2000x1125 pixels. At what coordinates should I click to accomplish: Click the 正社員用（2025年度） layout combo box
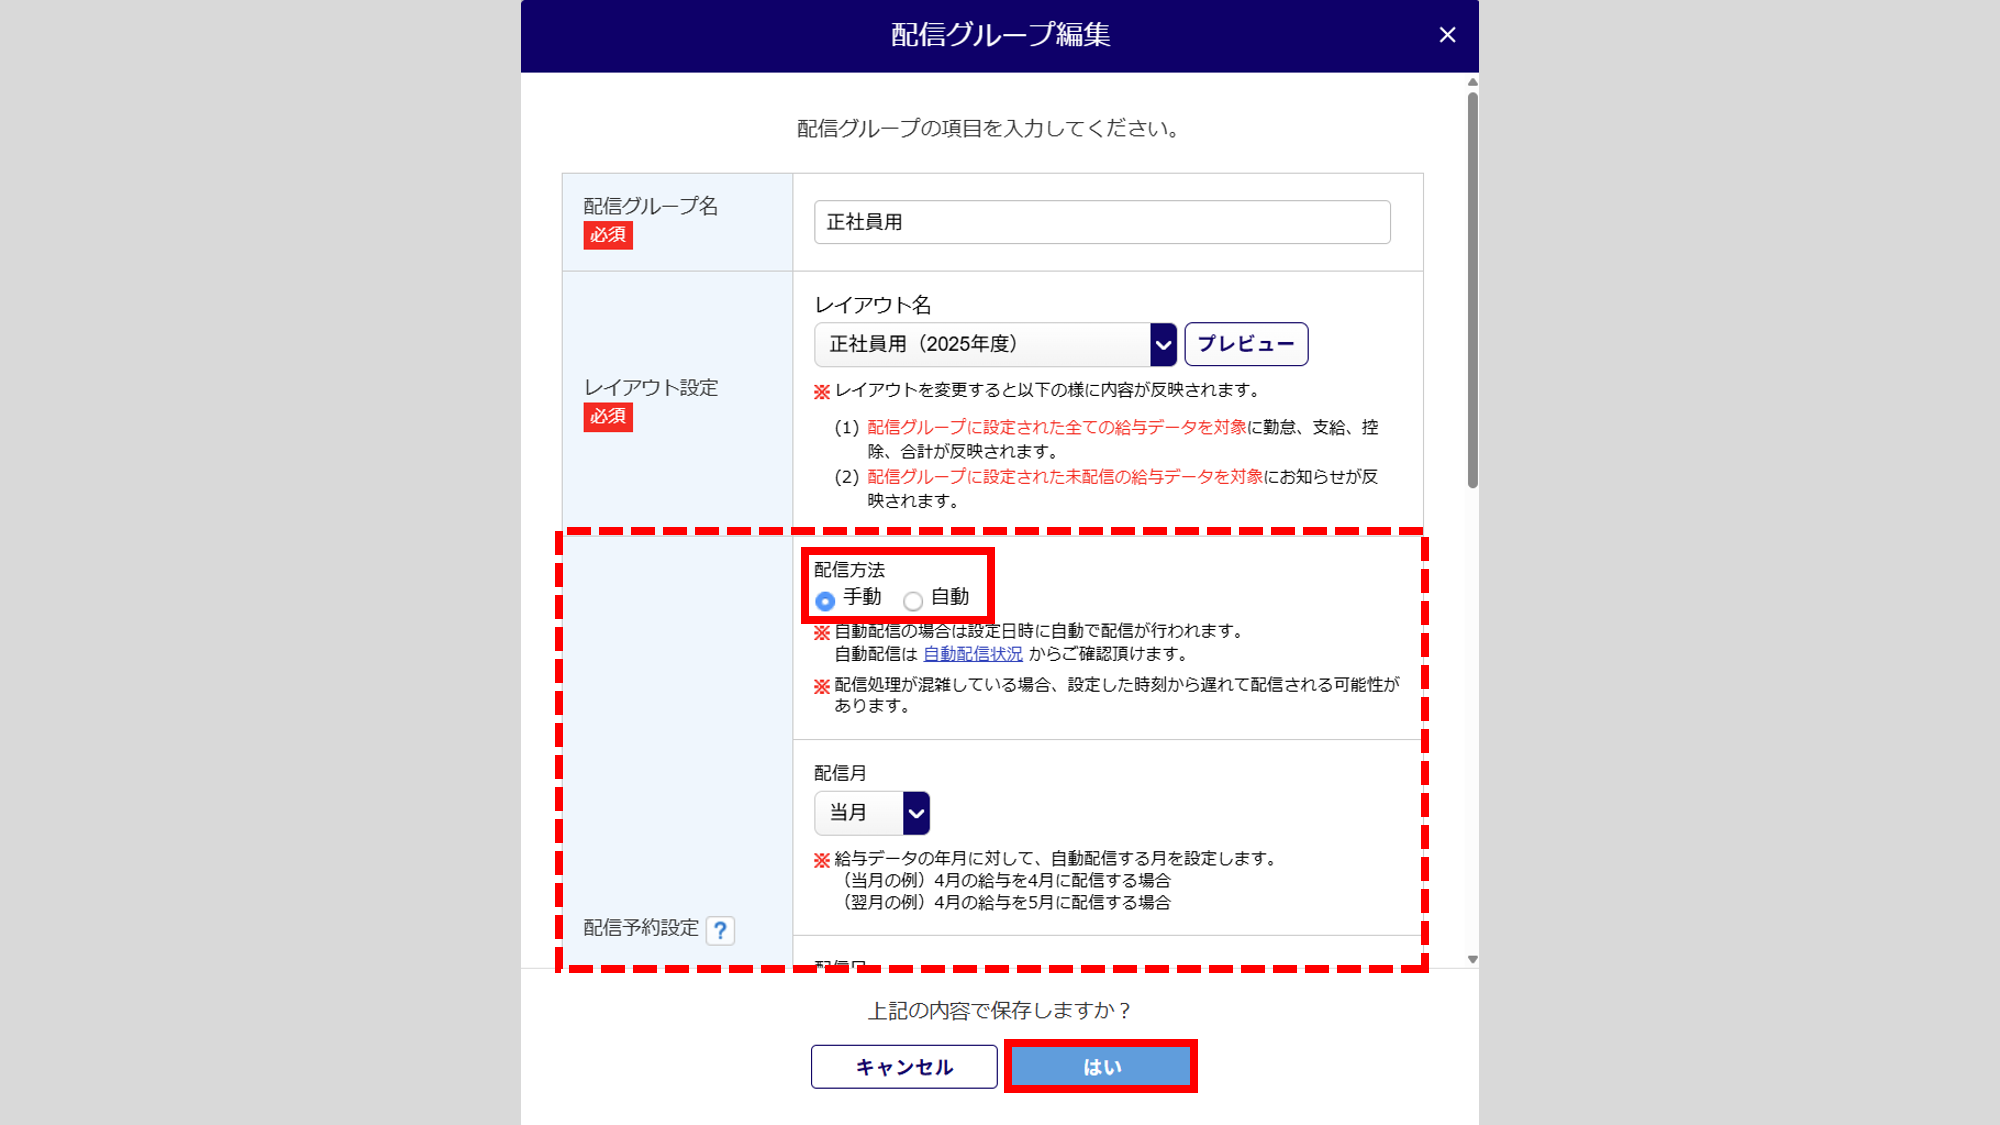982,344
